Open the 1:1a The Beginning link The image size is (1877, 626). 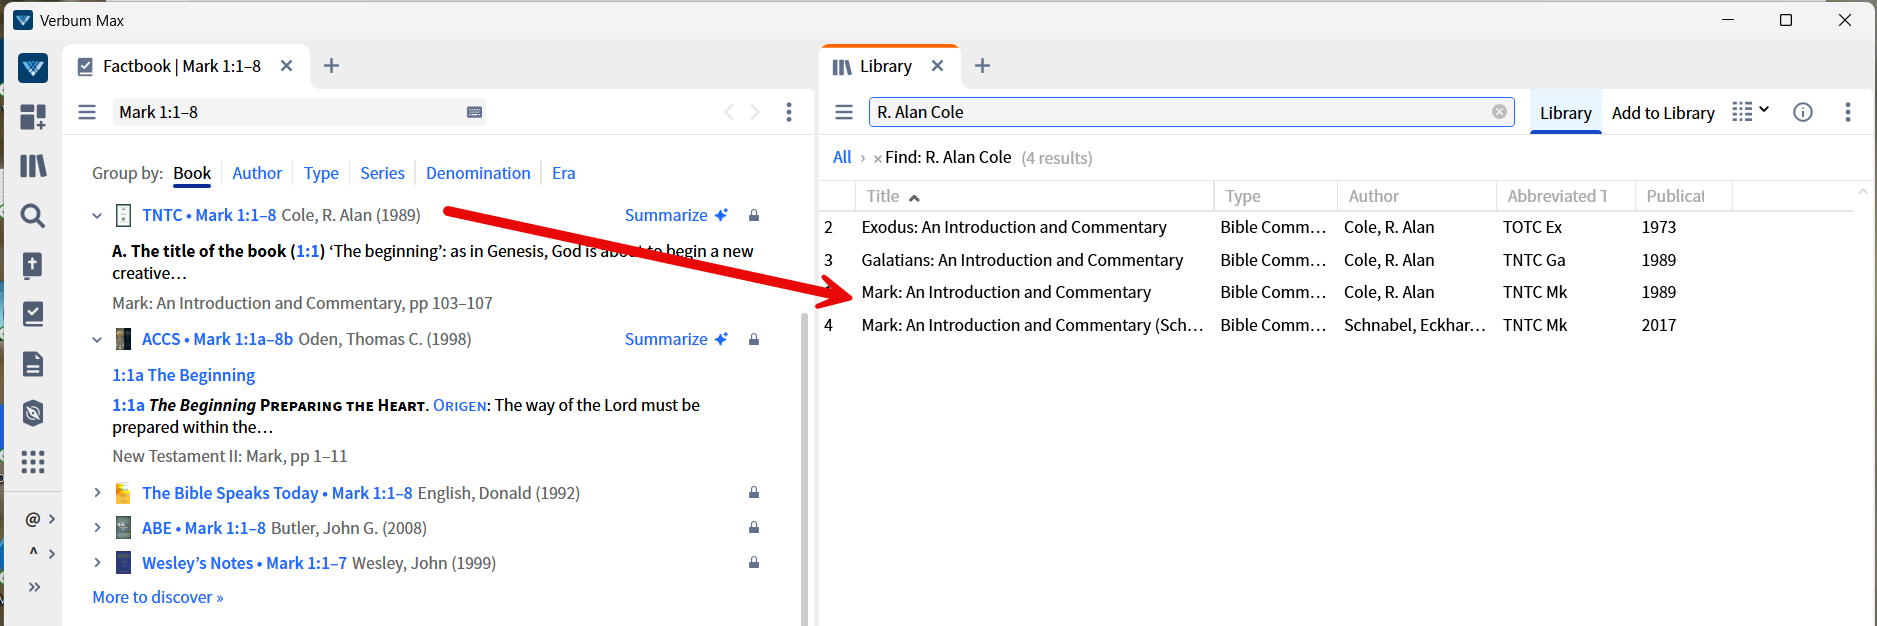[x=184, y=375]
